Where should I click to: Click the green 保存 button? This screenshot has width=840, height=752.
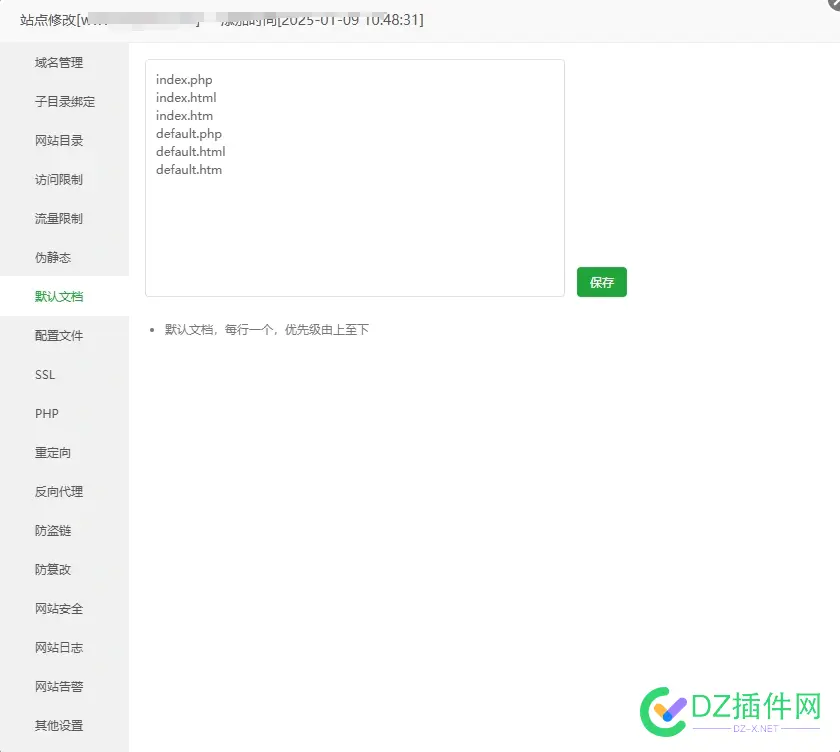[x=601, y=282]
